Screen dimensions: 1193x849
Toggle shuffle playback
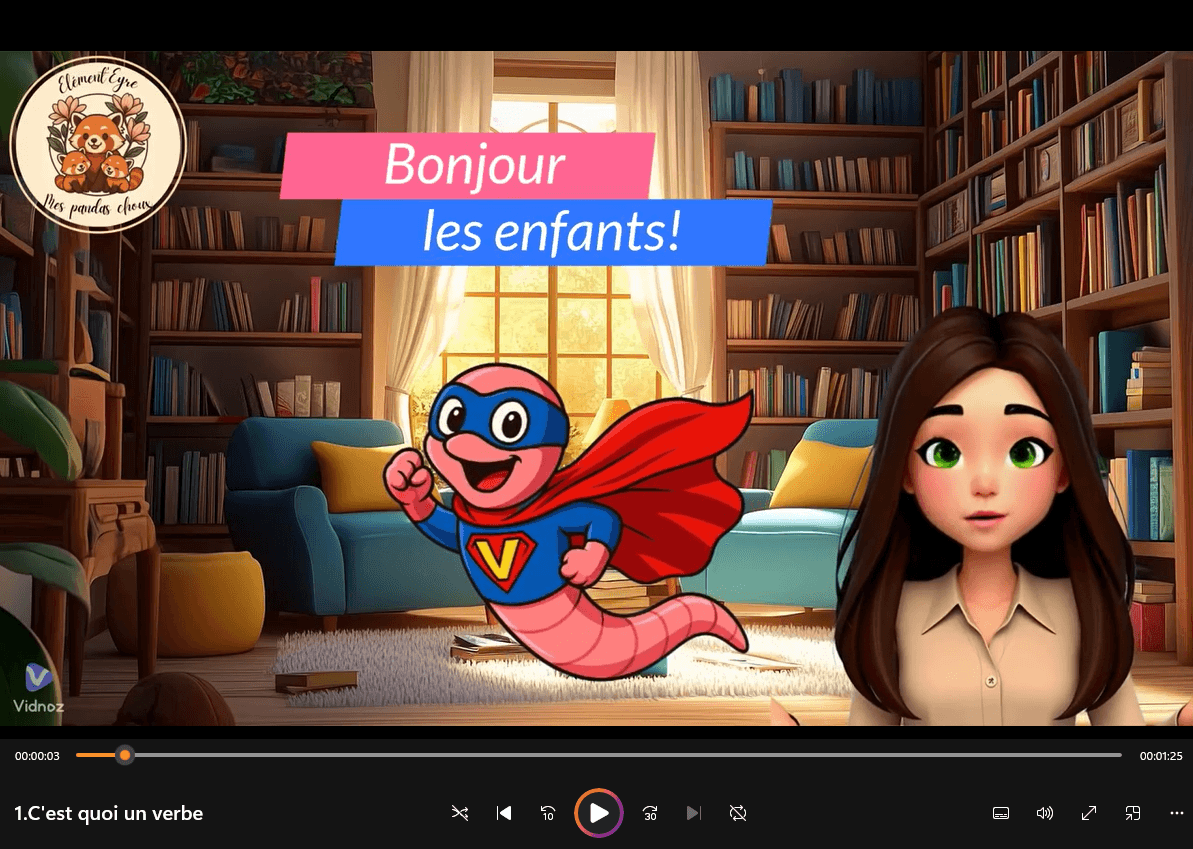(x=460, y=812)
